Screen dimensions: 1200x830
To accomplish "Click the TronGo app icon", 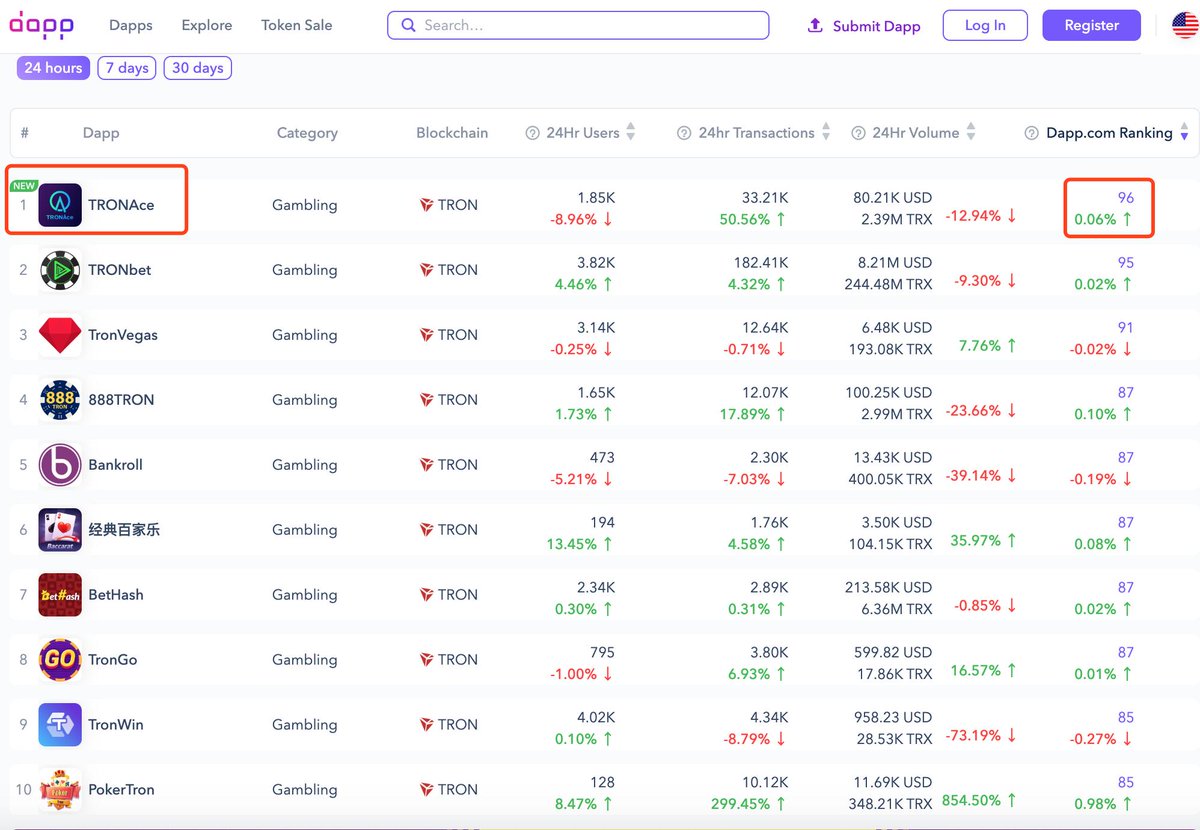I will pos(60,660).
